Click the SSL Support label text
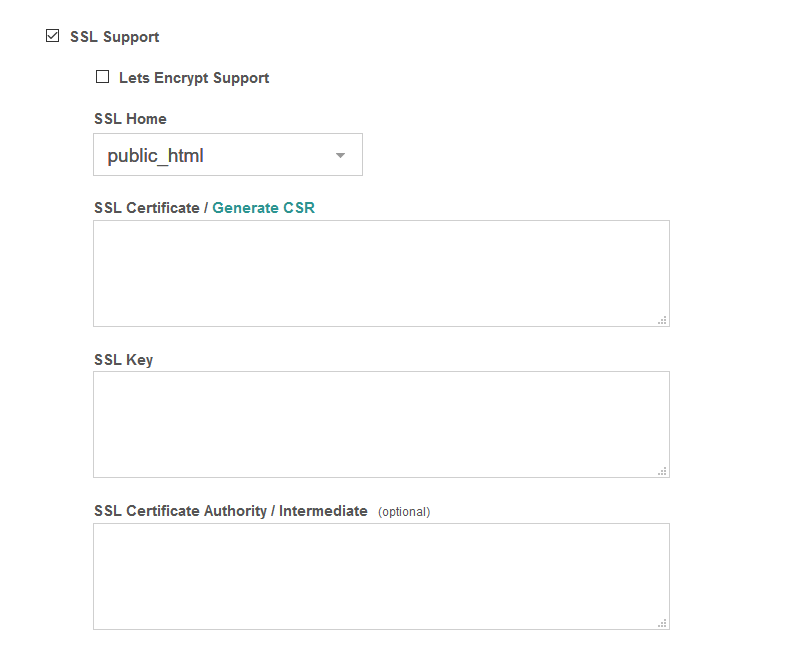The image size is (785, 666). coord(114,37)
